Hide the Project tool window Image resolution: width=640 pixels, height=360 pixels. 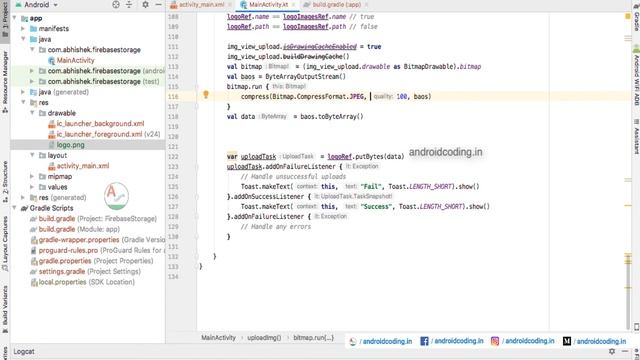click(x=158, y=4)
